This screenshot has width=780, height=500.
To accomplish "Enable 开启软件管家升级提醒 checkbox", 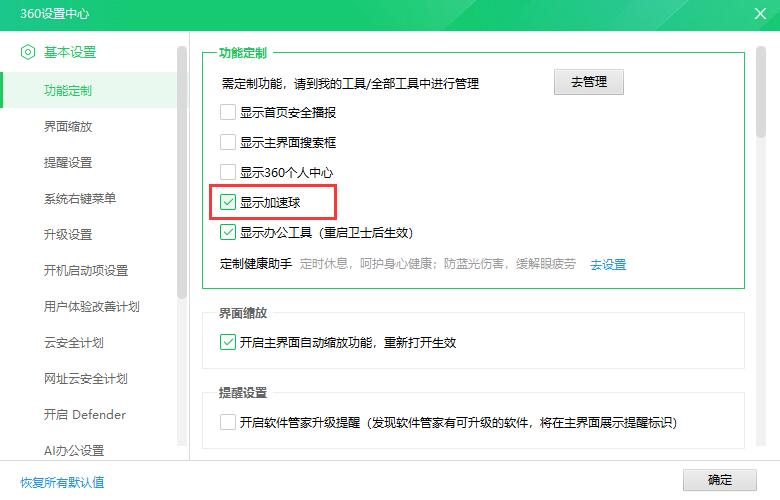I will 228,422.
